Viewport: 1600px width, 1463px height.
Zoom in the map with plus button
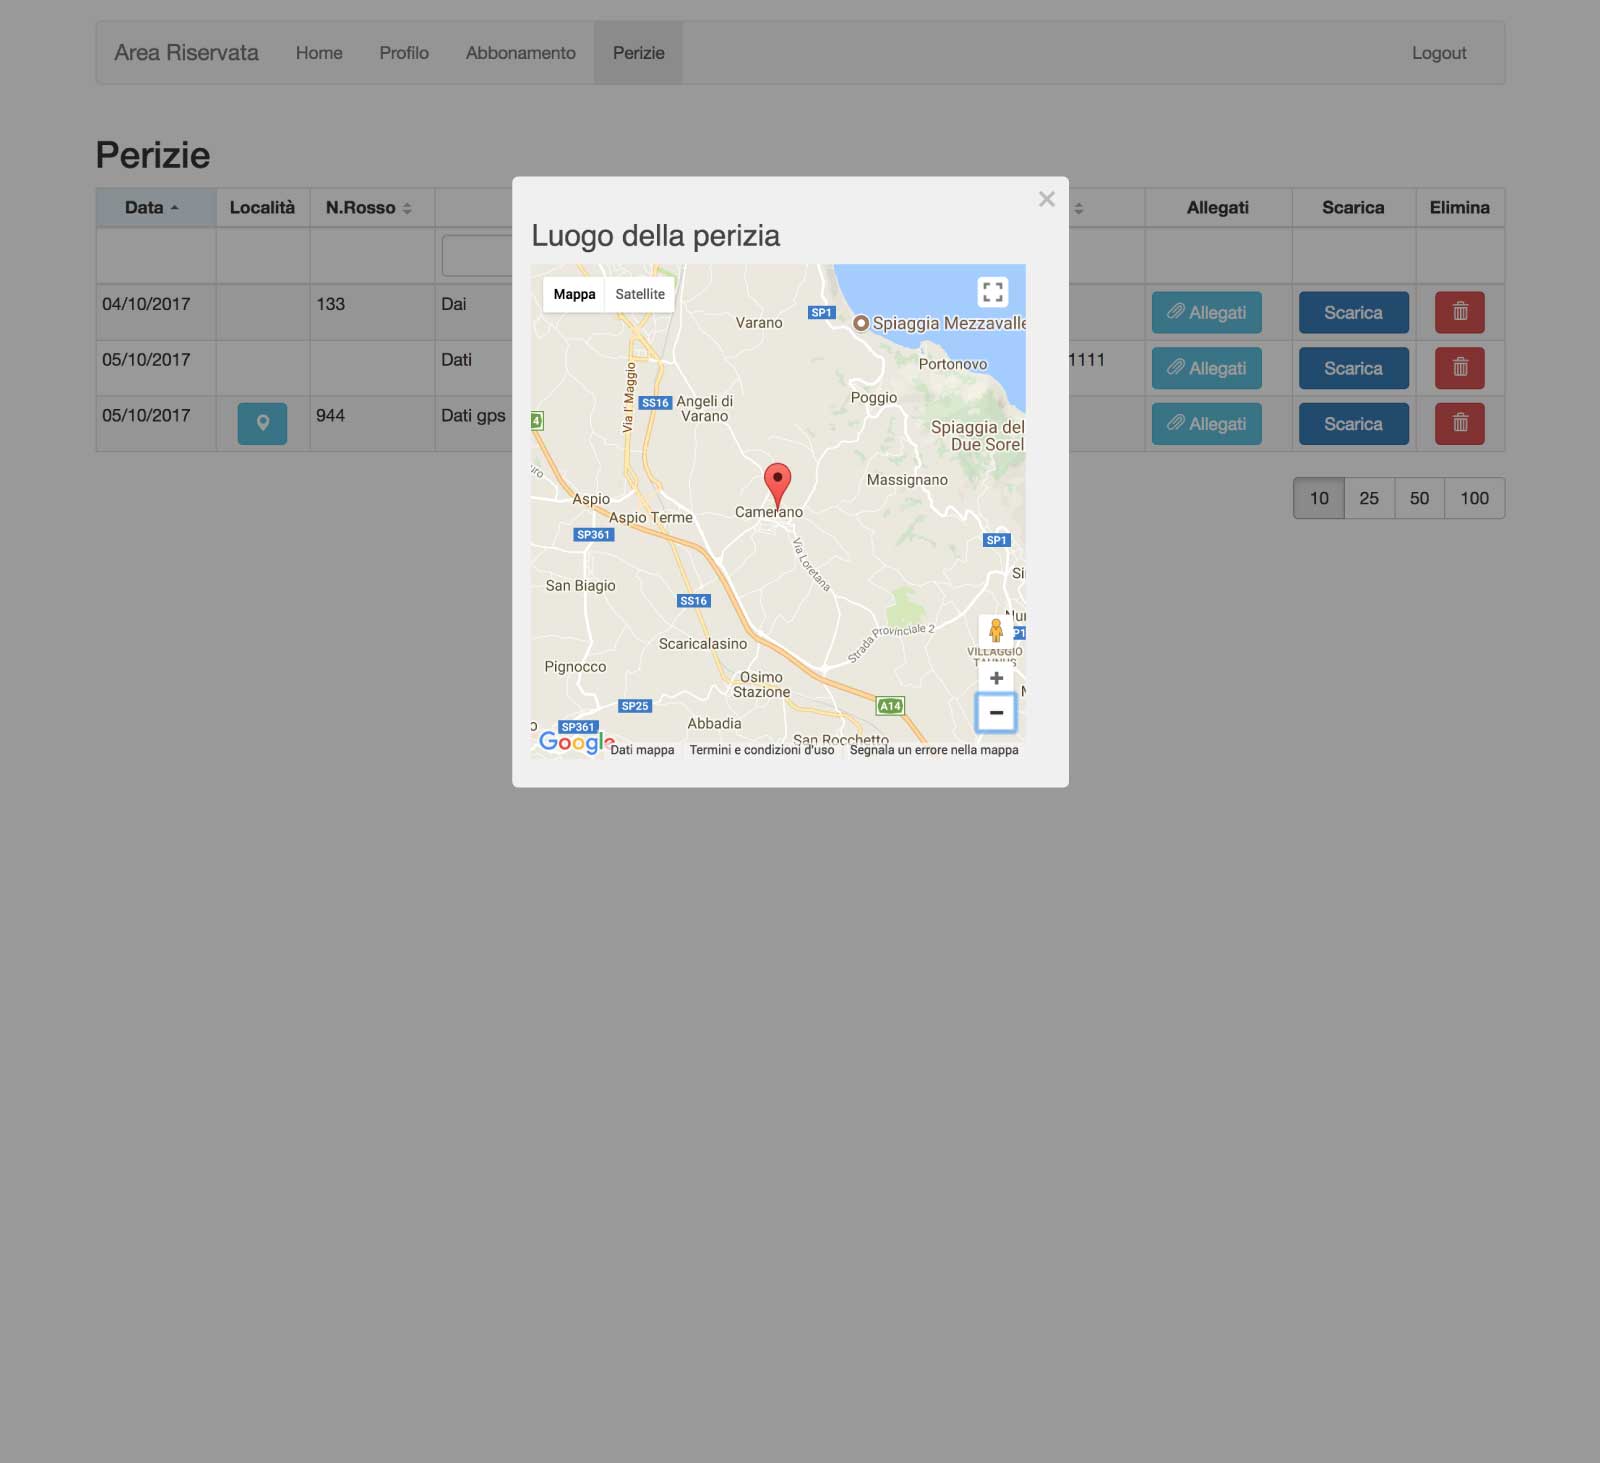pyautogui.click(x=996, y=678)
